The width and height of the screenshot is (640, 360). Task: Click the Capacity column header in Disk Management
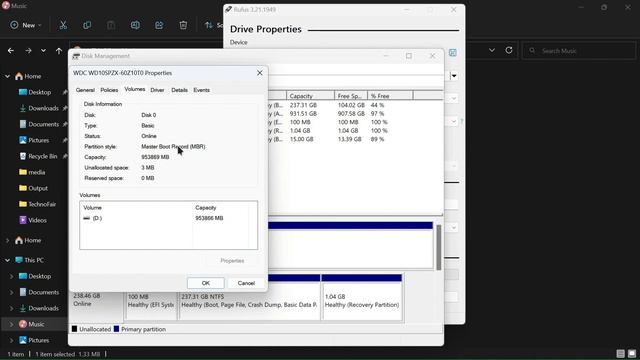[x=310, y=96]
